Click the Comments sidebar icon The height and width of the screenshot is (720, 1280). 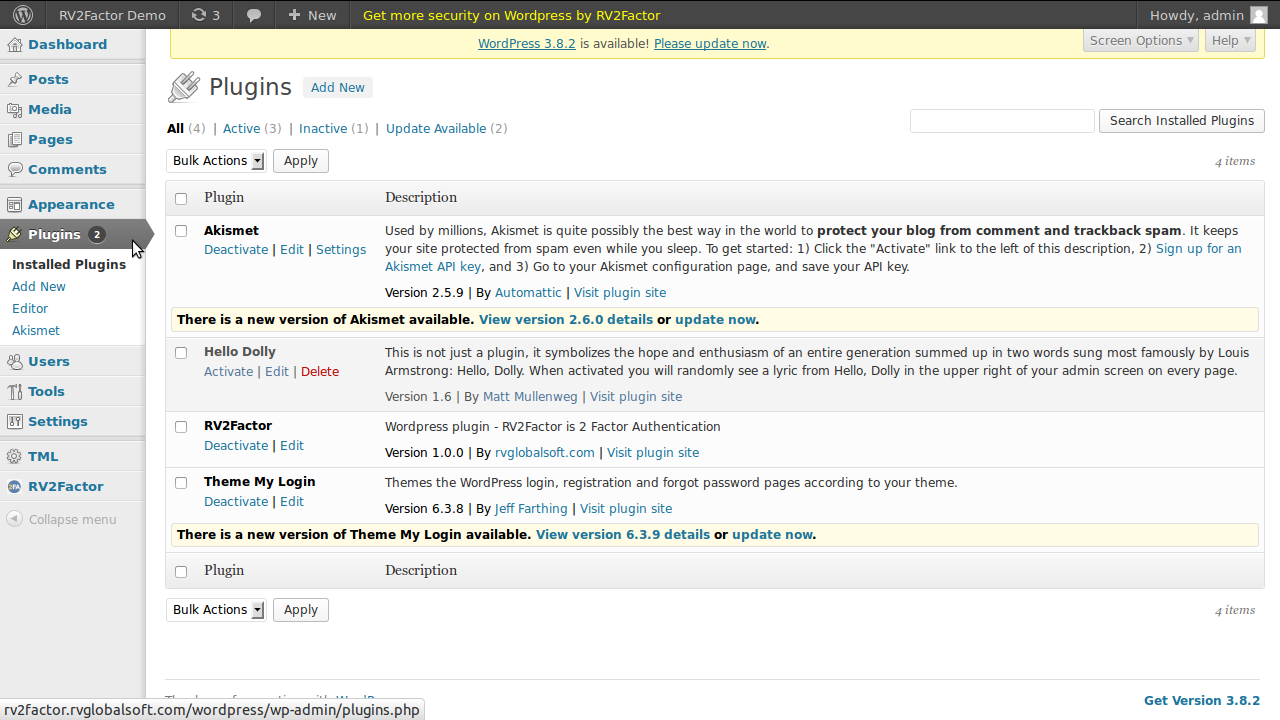[15, 169]
